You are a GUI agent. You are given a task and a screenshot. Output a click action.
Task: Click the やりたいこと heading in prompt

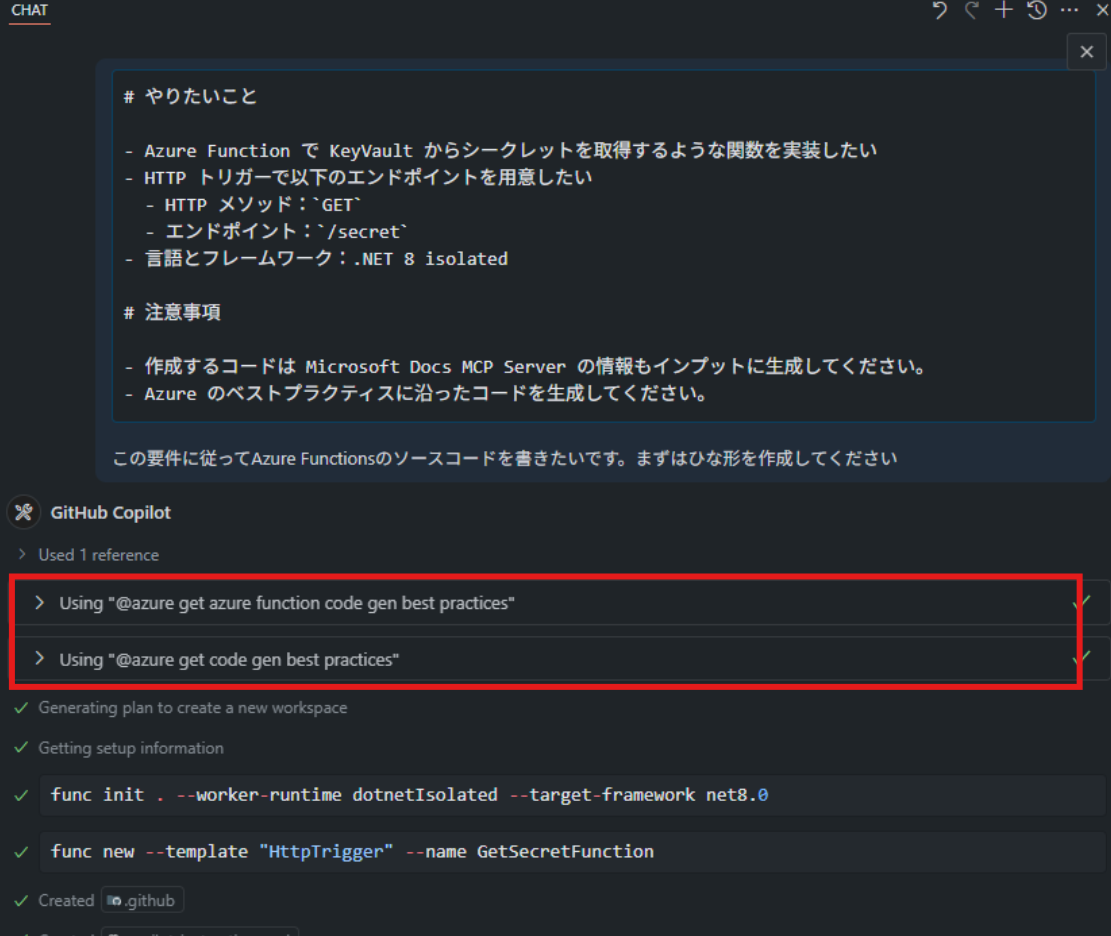click(x=191, y=96)
